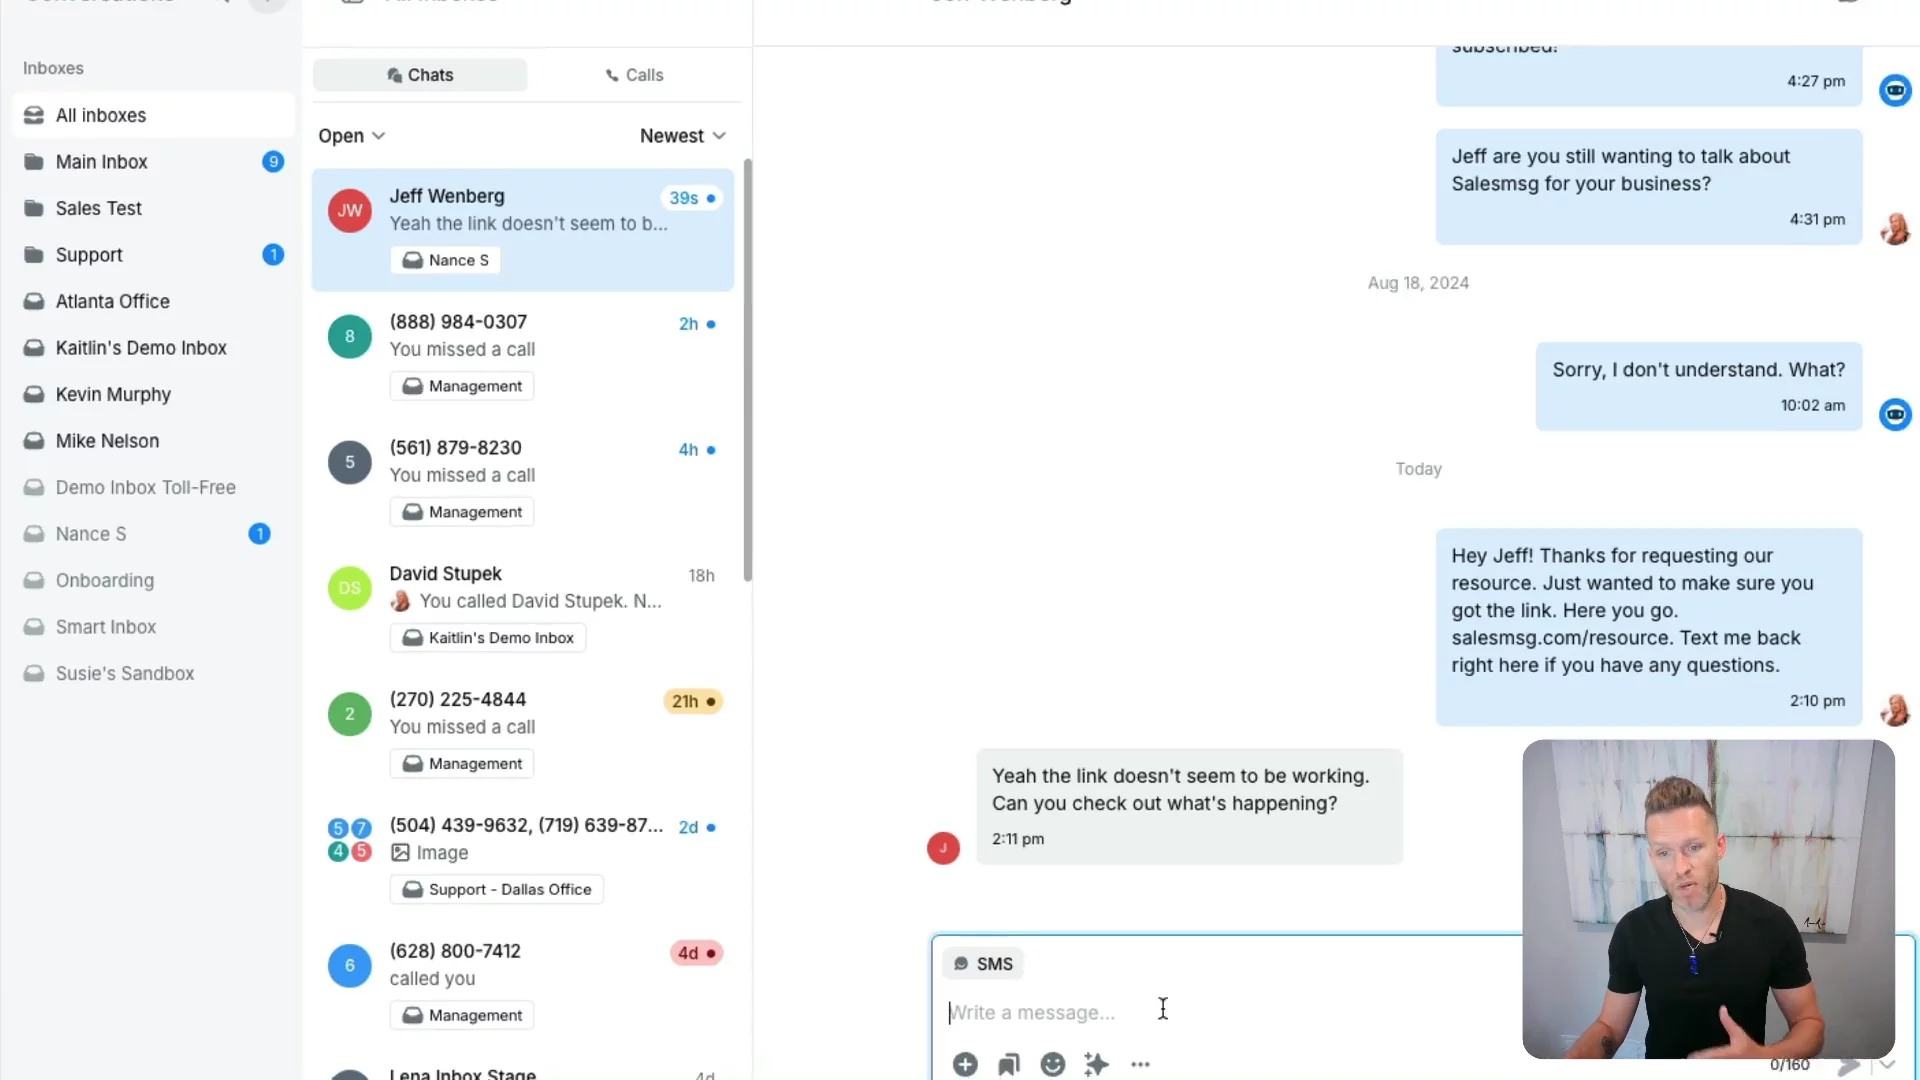
Task: Open the Atlanta Office inbox
Action: pos(153,301)
